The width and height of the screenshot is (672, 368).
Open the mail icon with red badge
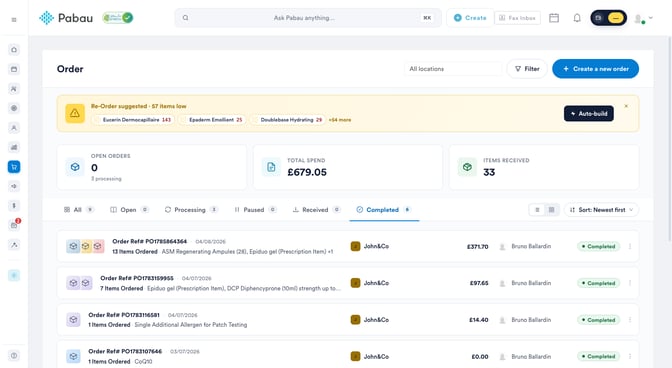click(x=14, y=225)
